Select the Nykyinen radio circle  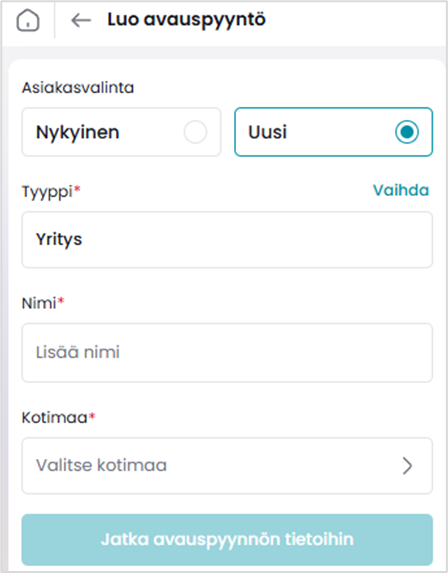tap(195, 132)
